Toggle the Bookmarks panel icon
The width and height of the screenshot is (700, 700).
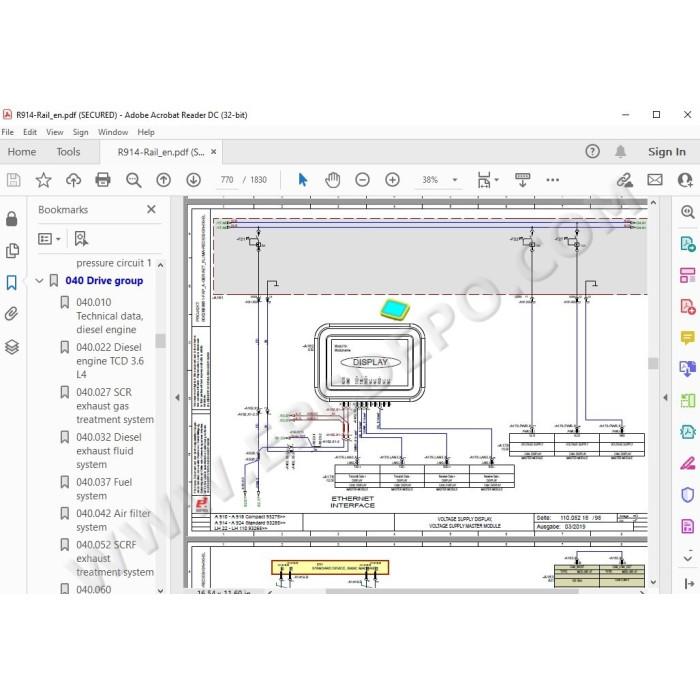click(x=12, y=282)
